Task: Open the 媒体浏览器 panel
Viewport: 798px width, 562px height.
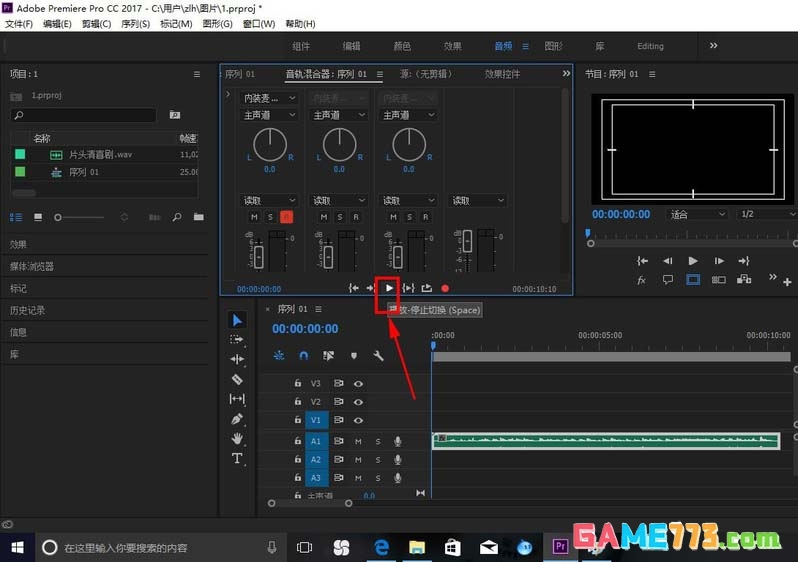Action: click(32, 266)
